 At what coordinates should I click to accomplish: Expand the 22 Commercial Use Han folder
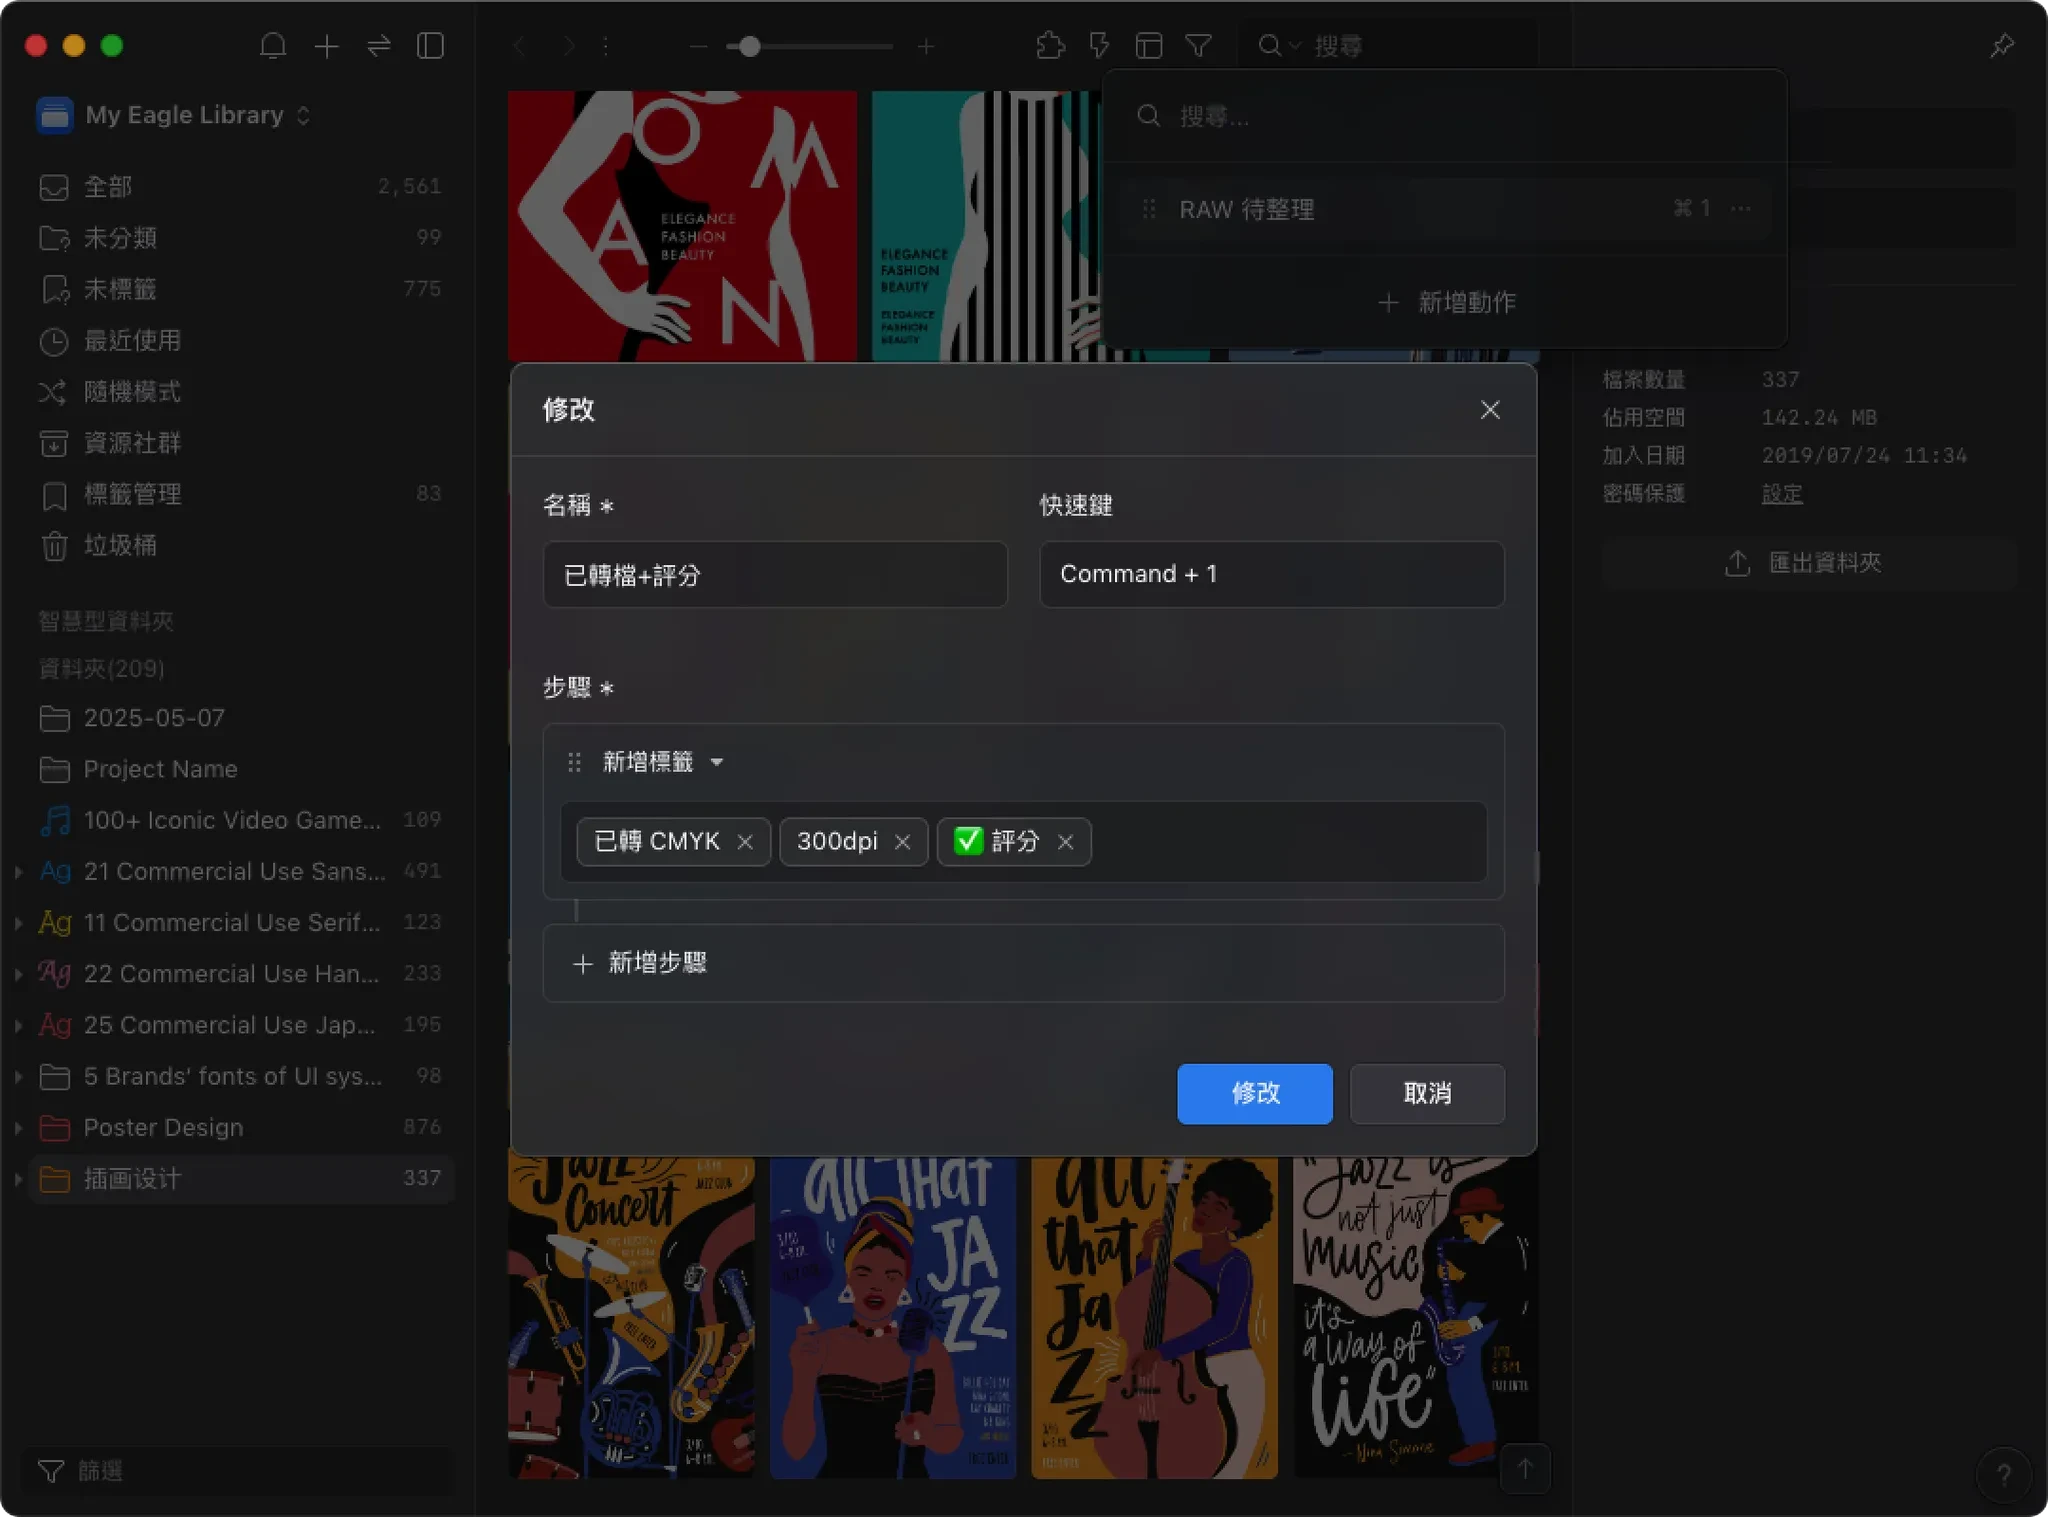coord(18,973)
